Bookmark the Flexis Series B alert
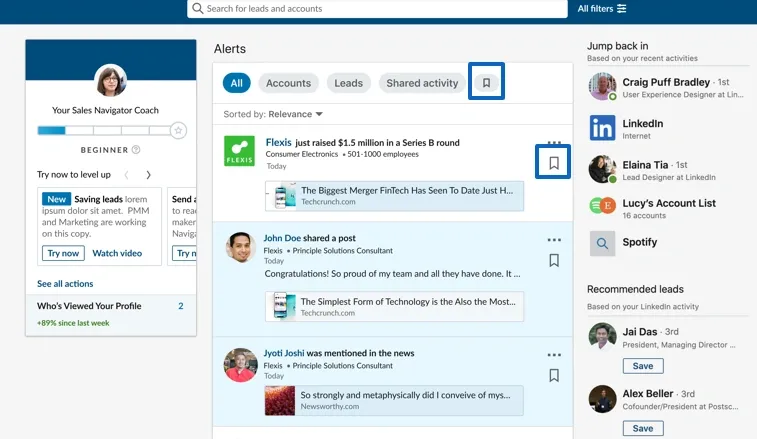The image size is (757, 439). coord(554,163)
